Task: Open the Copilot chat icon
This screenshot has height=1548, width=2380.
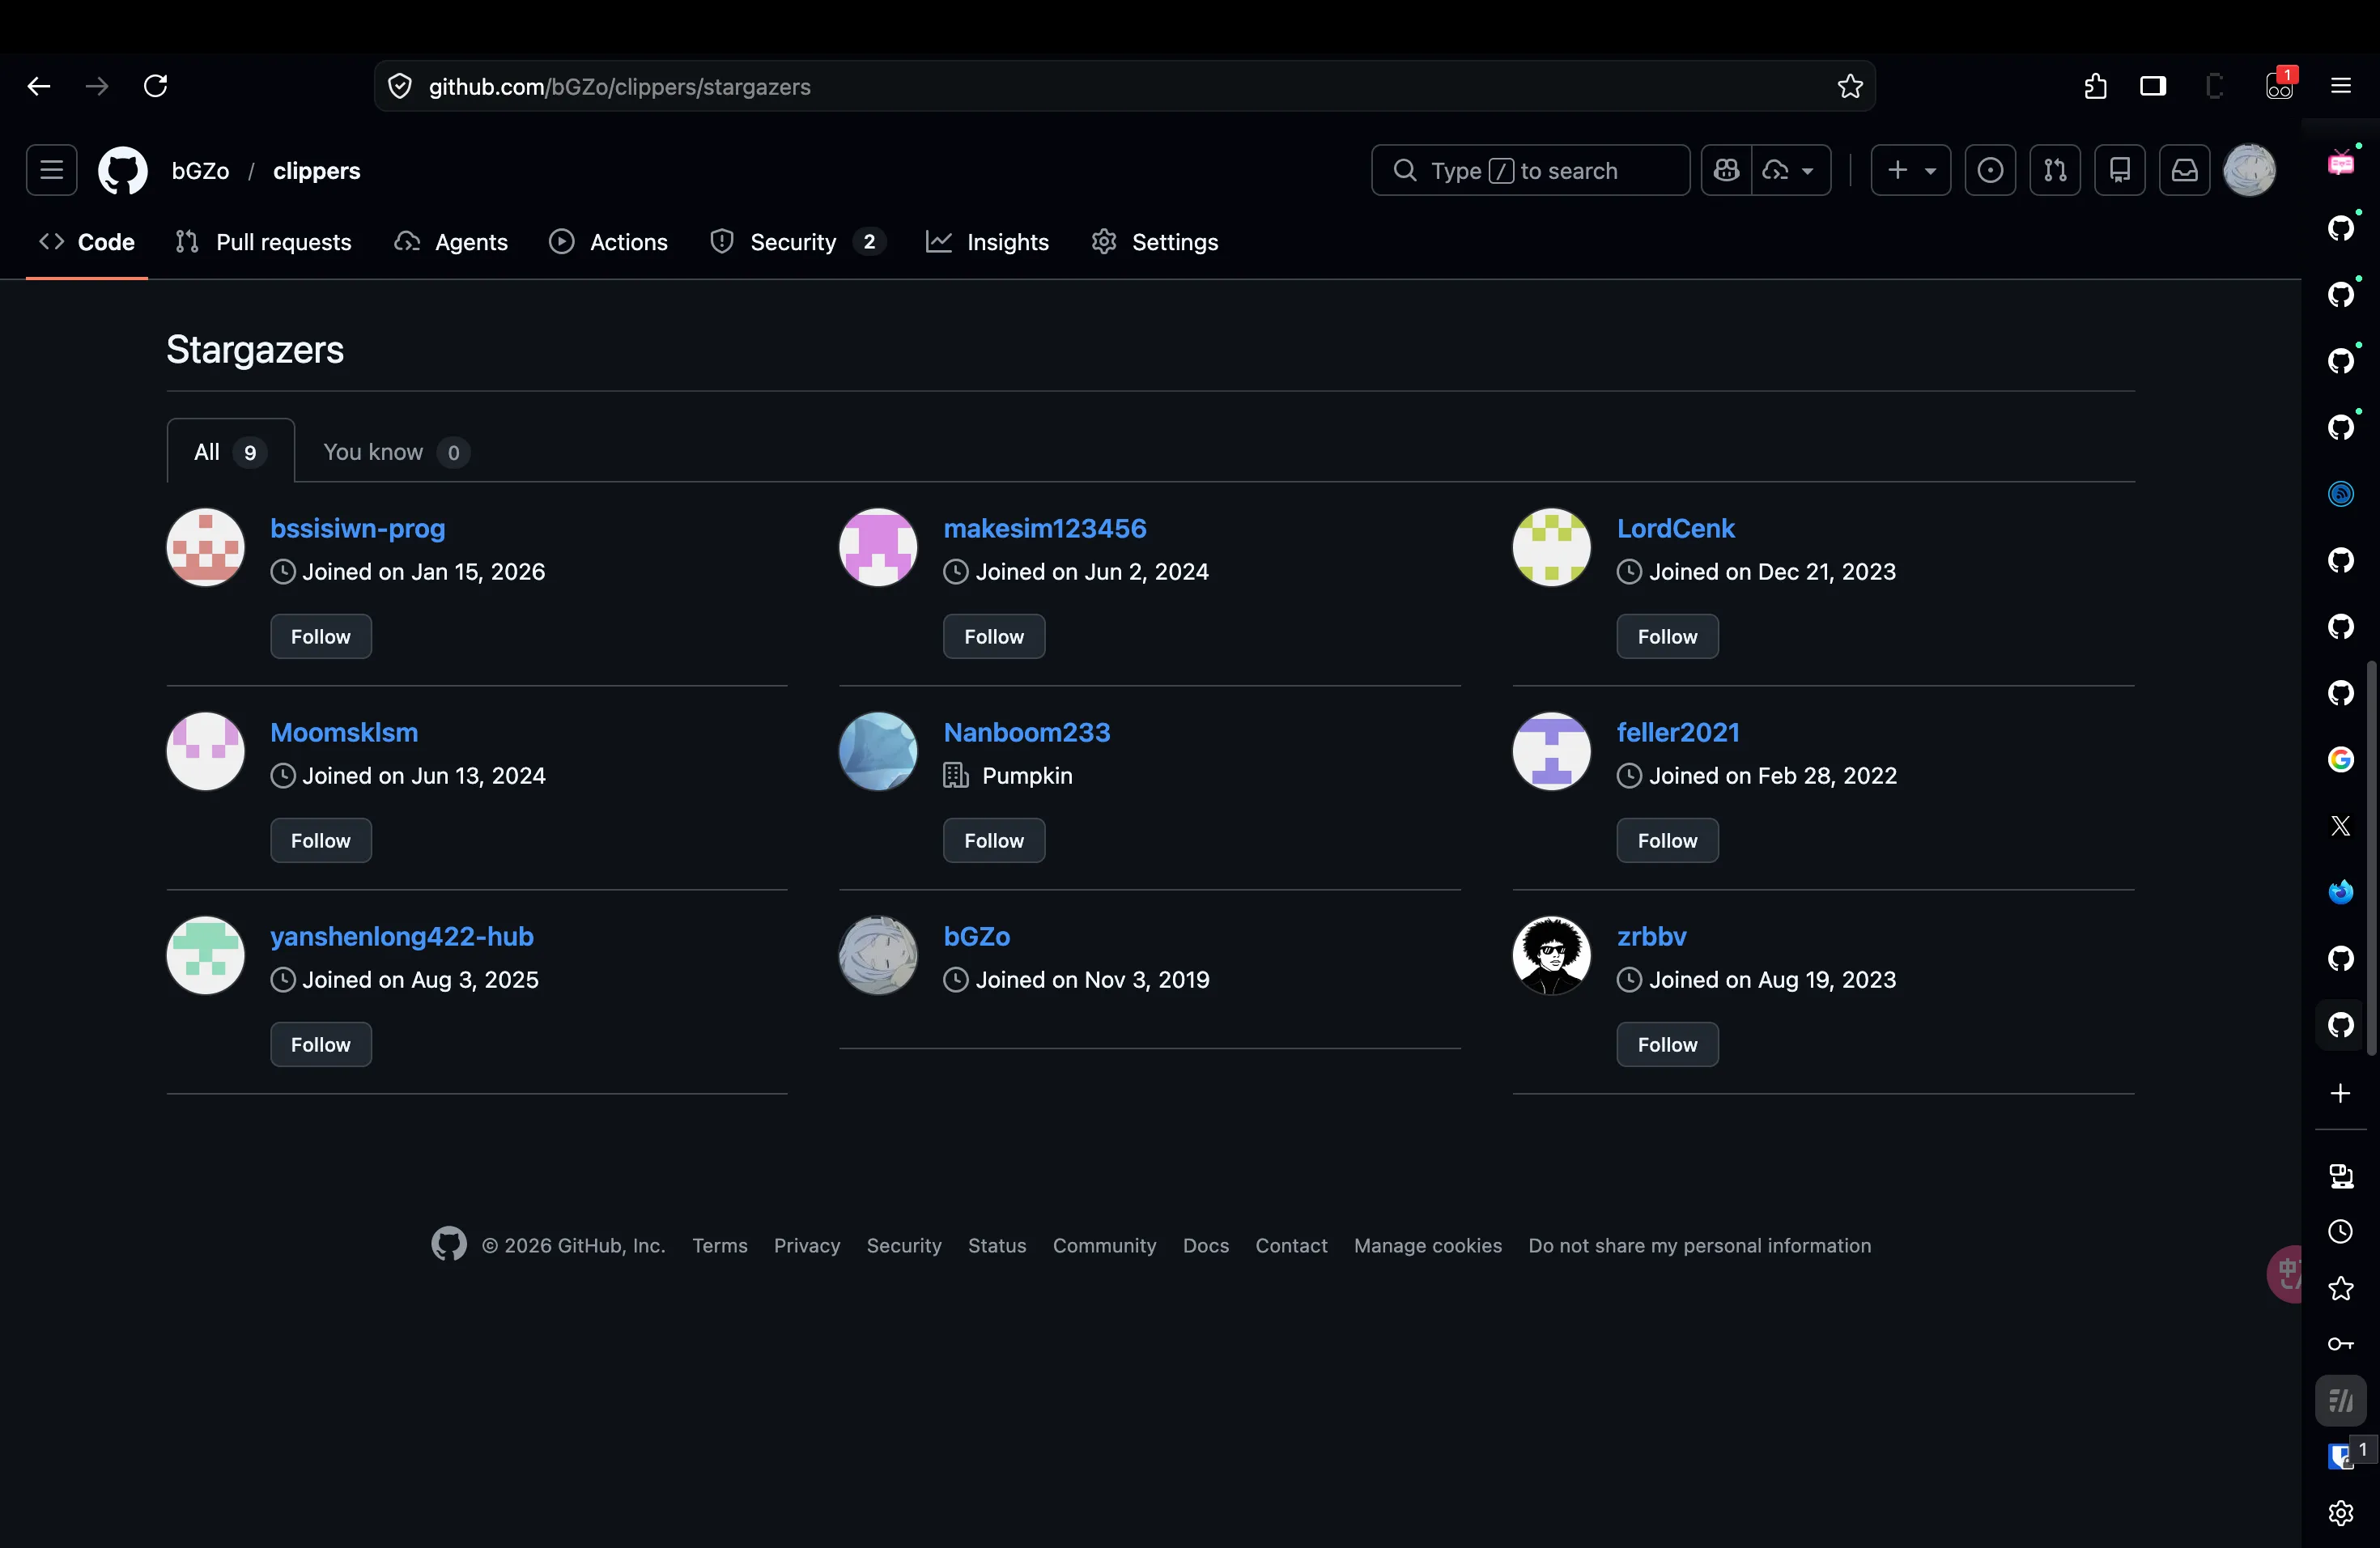Action: click(1726, 171)
